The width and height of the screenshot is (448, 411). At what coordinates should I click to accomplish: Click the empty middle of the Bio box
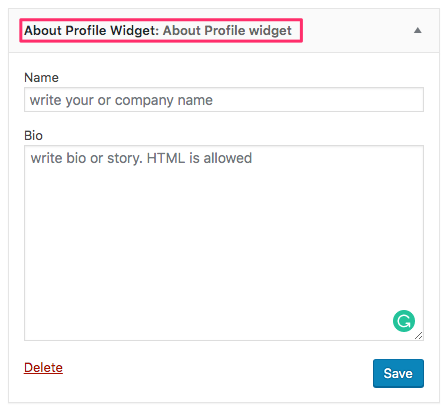pyautogui.click(x=224, y=243)
